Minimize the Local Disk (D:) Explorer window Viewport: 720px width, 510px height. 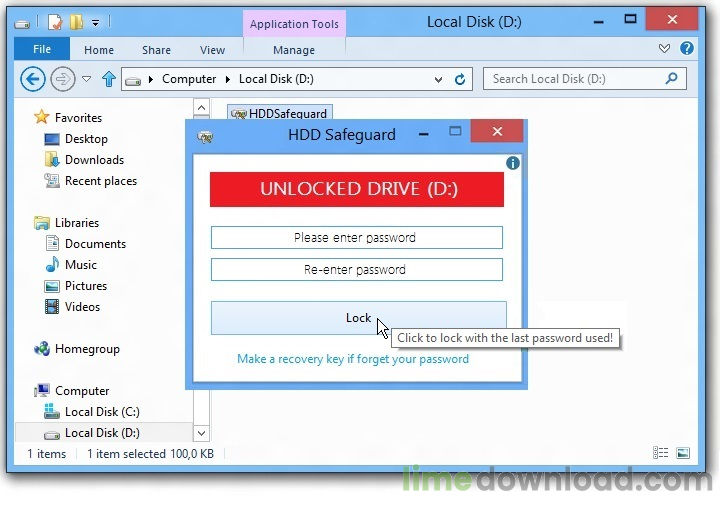click(x=598, y=21)
